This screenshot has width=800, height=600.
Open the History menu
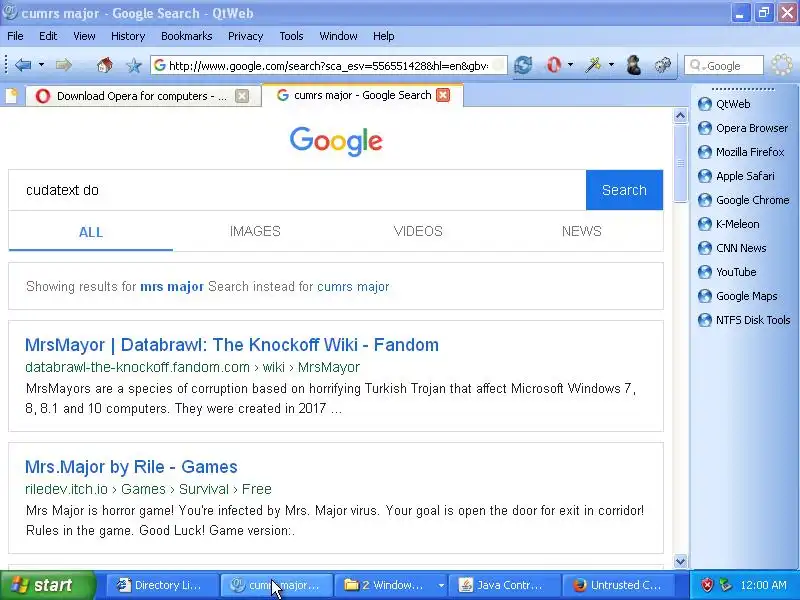[x=128, y=36]
